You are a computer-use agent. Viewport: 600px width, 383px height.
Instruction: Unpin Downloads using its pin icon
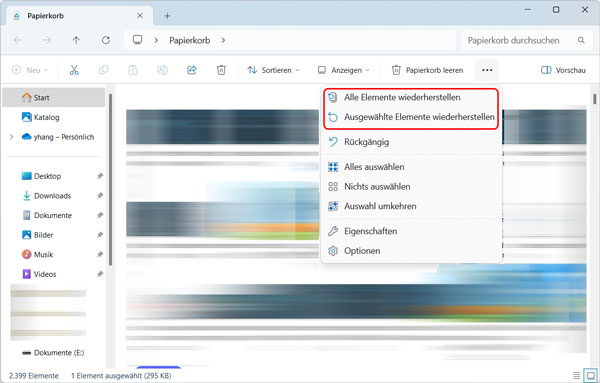tap(100, 196)
